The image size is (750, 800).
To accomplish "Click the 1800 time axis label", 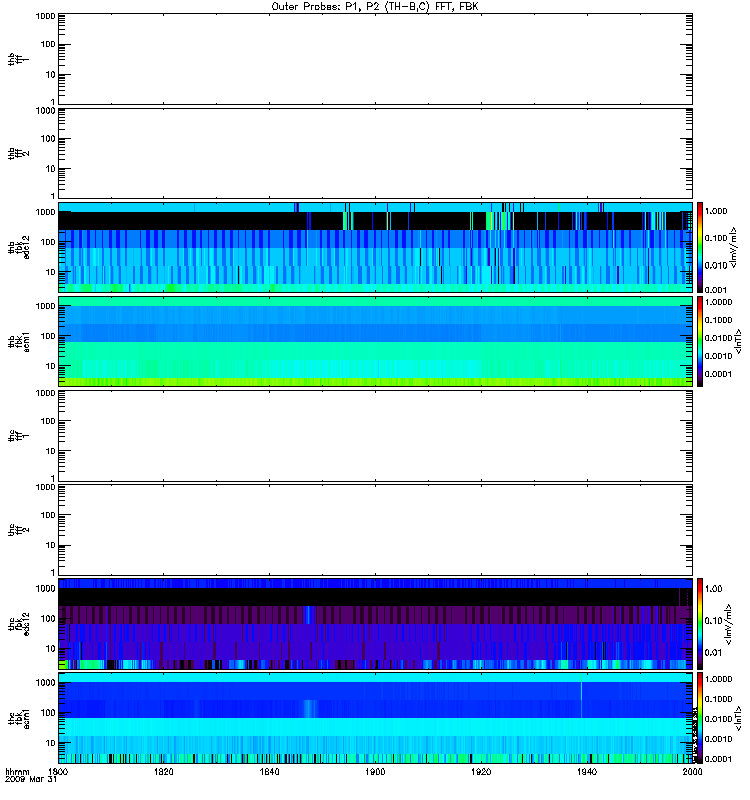I will pos(58,771).
